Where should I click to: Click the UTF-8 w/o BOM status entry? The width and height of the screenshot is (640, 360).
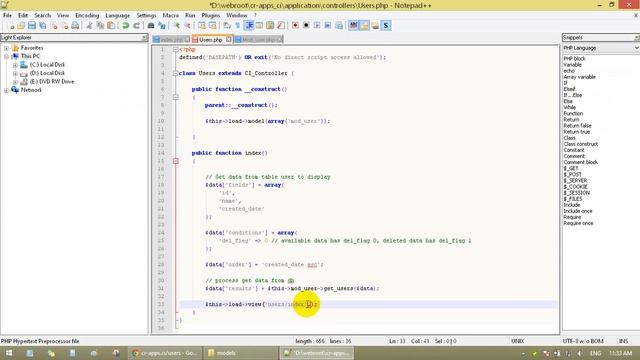click(x=583, y=341)
